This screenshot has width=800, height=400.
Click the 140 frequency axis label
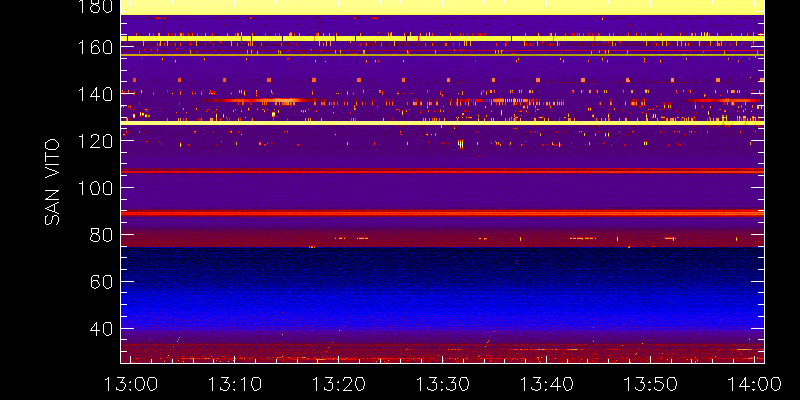pos(94,94)
